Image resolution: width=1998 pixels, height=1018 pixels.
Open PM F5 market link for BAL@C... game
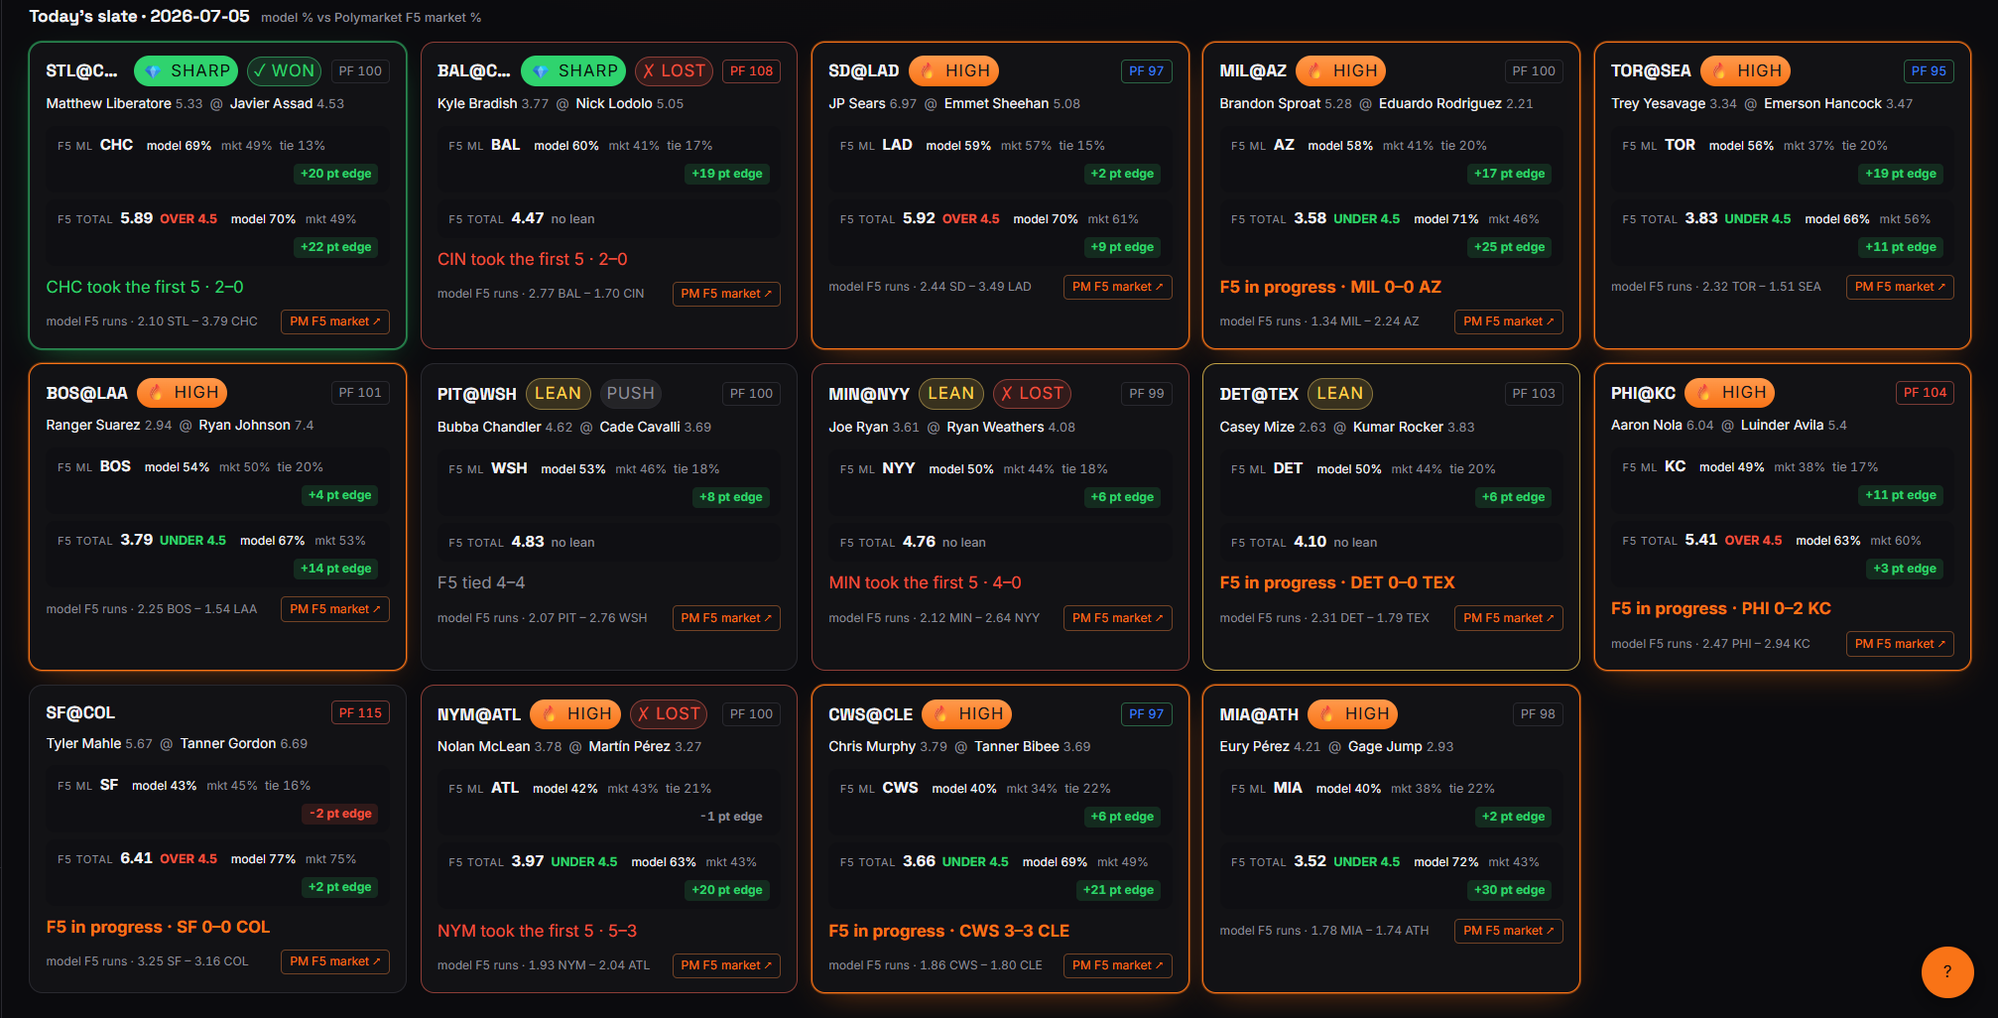(x=726, y=294)
